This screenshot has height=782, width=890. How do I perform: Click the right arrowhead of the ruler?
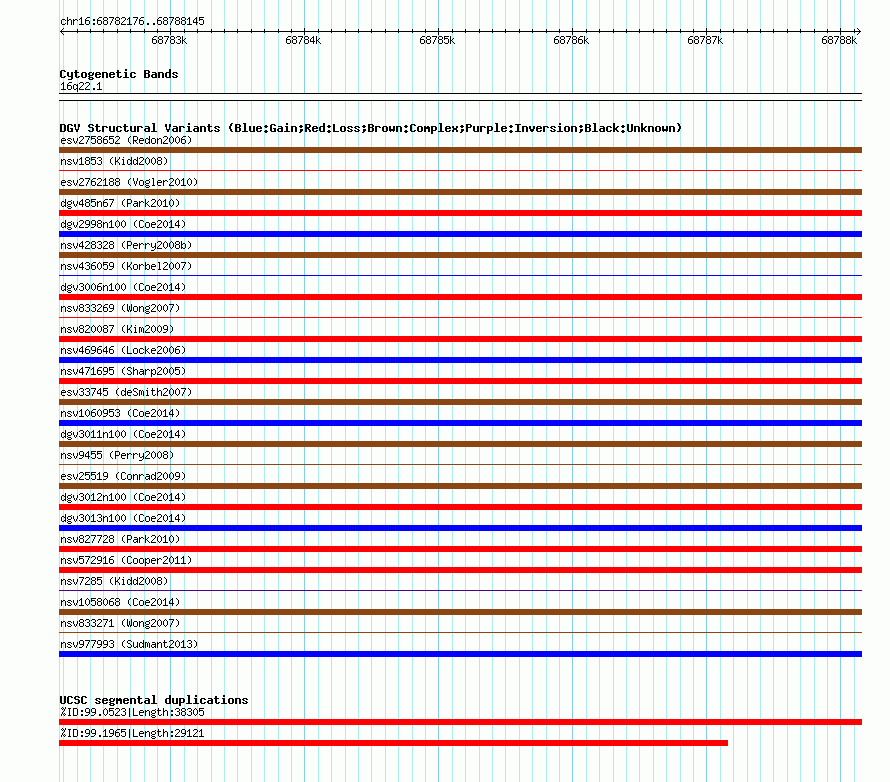tap(859, 32)
